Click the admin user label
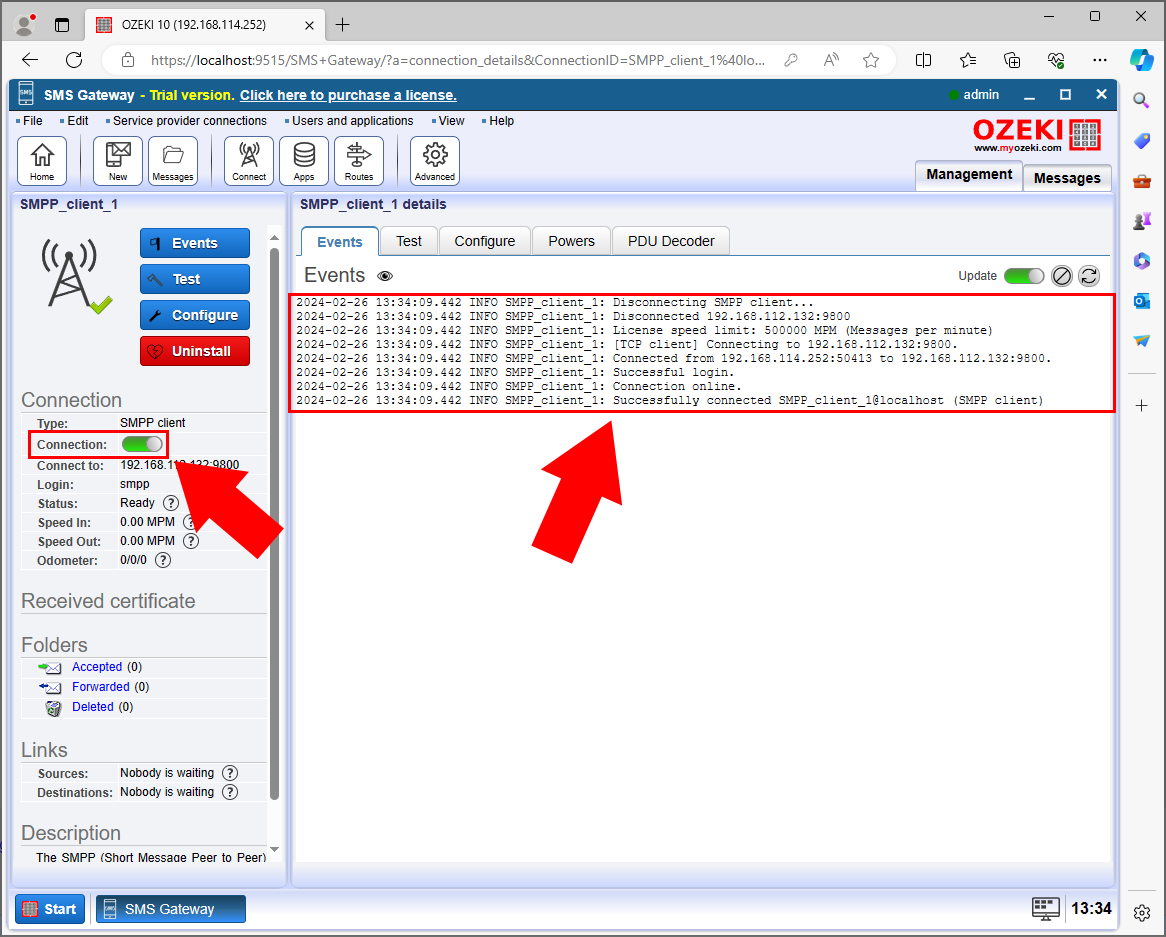 click(981, 94)
